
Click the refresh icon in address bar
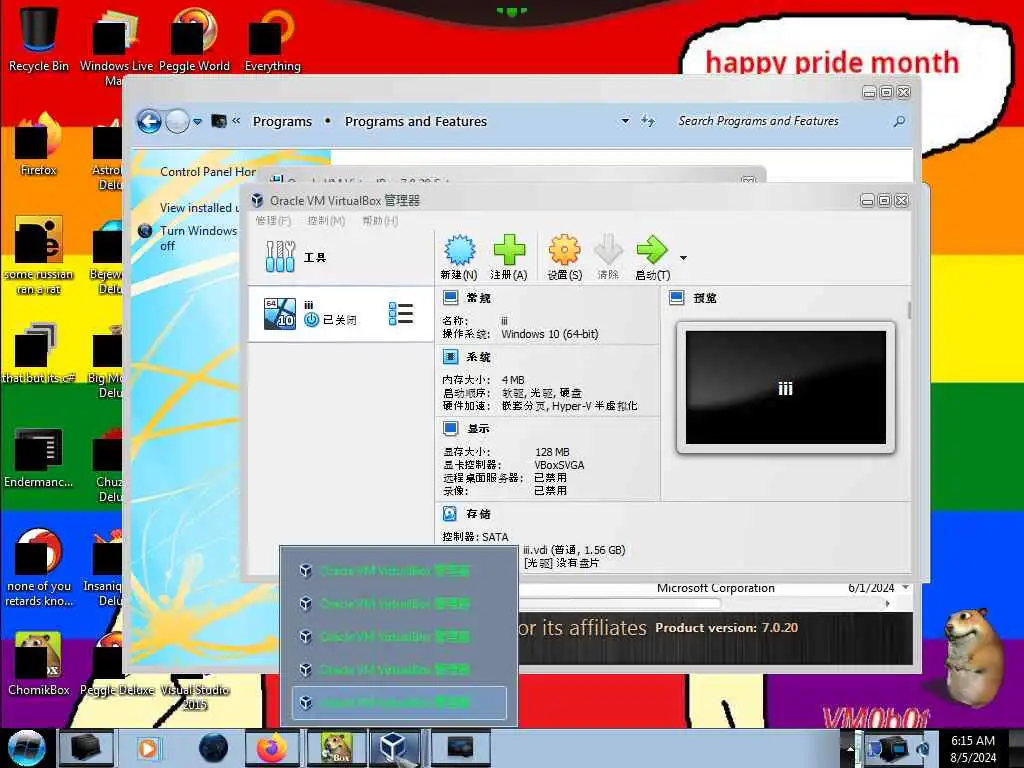[x=648, y=121]
